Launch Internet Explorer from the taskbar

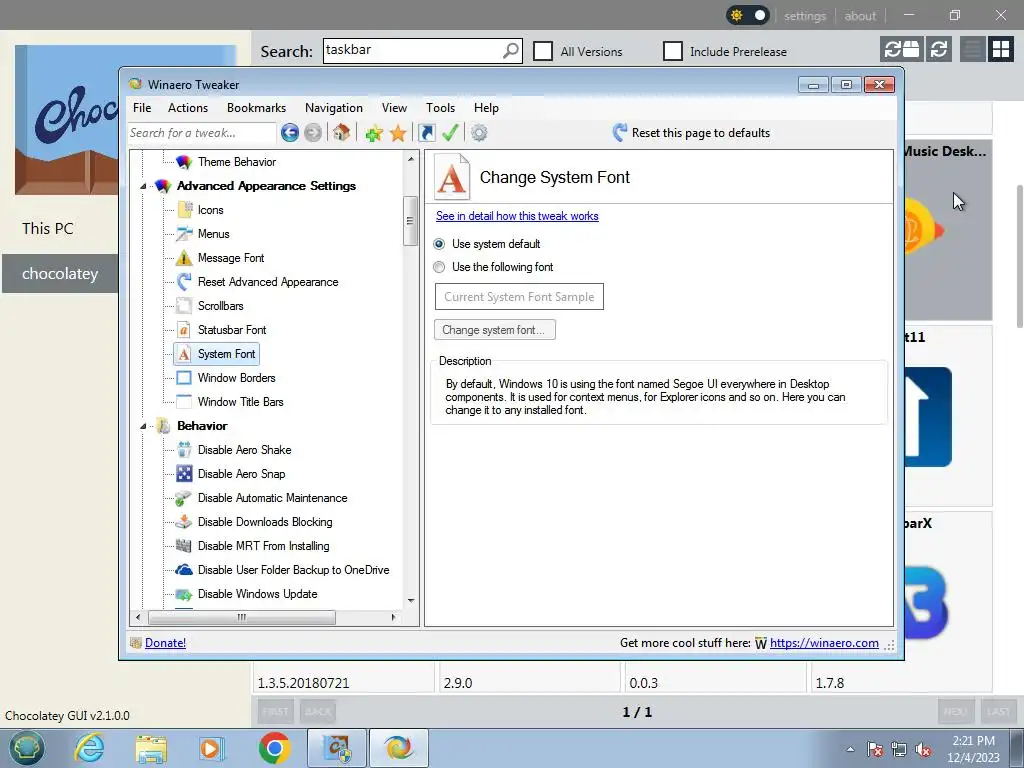pos(88,748)
